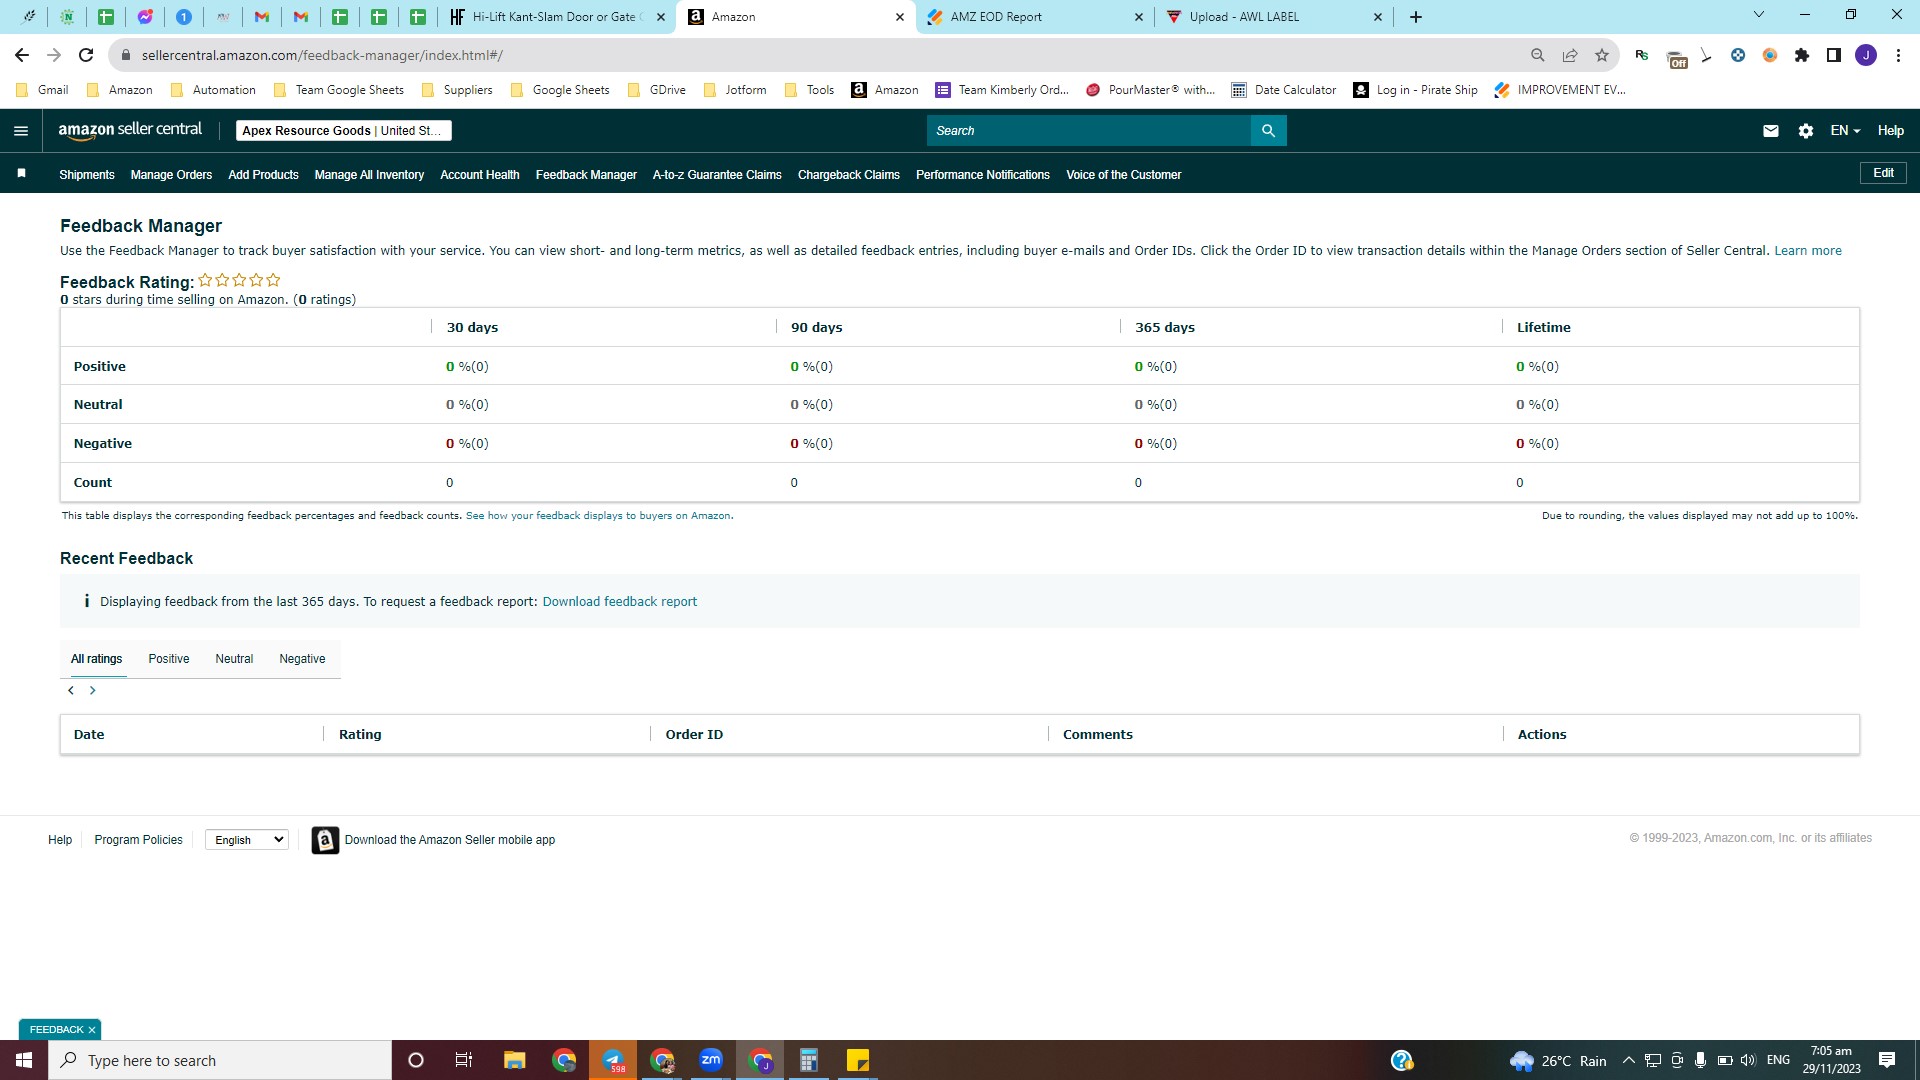1920x1080 pixels.
Task: Select the Positive feedback tab
Action: click(x=169, y=659)
